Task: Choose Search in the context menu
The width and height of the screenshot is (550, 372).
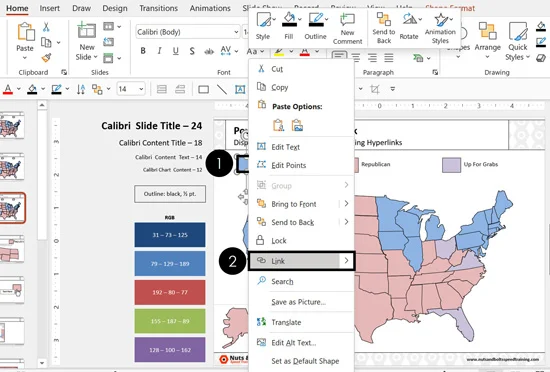Action: [301, 281]
